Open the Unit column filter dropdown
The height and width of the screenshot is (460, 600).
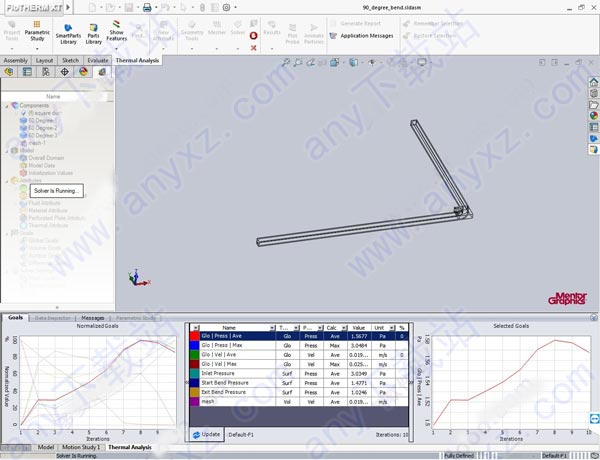[391, 328]
